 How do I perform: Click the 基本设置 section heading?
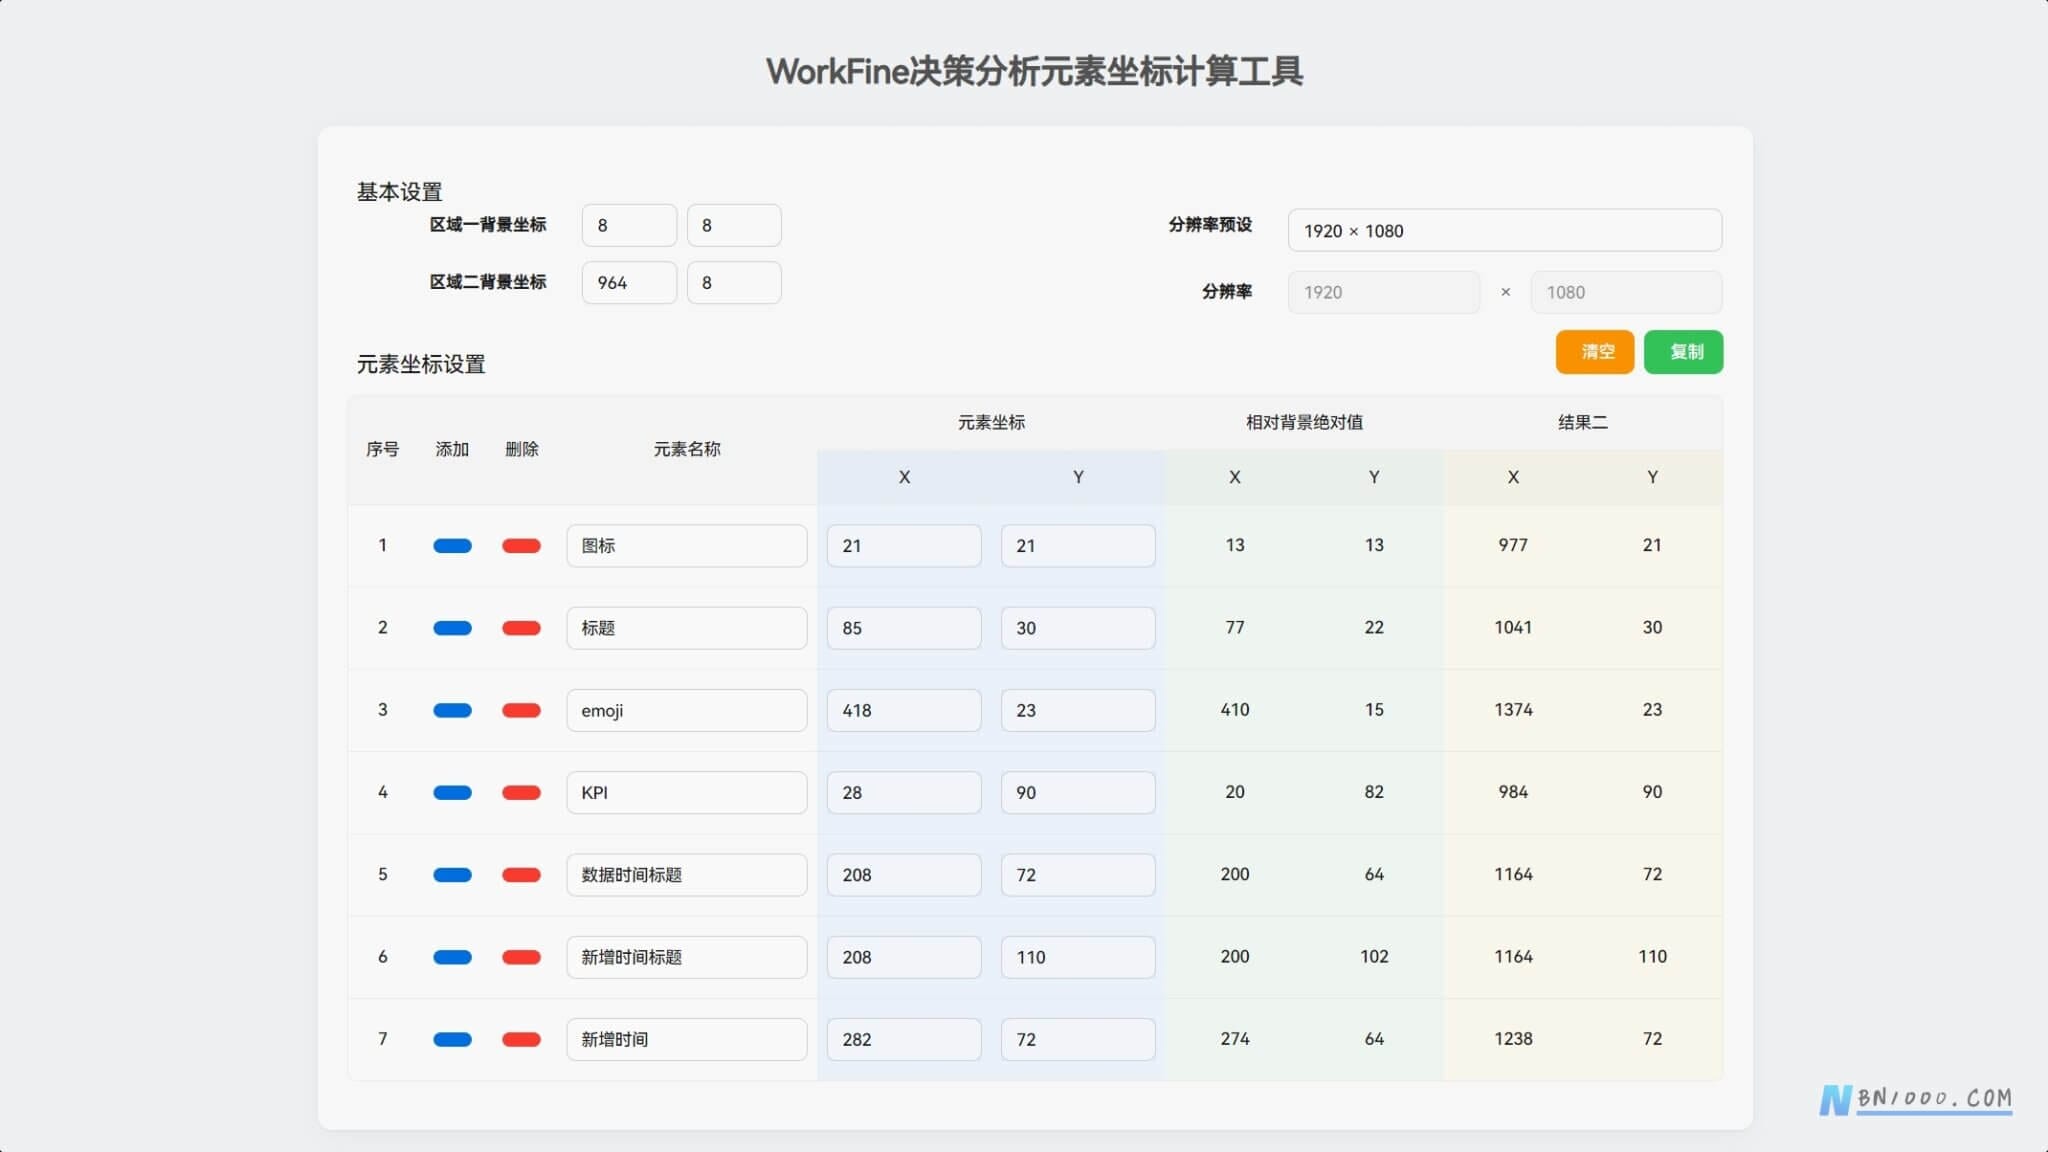tap(399, 192)
